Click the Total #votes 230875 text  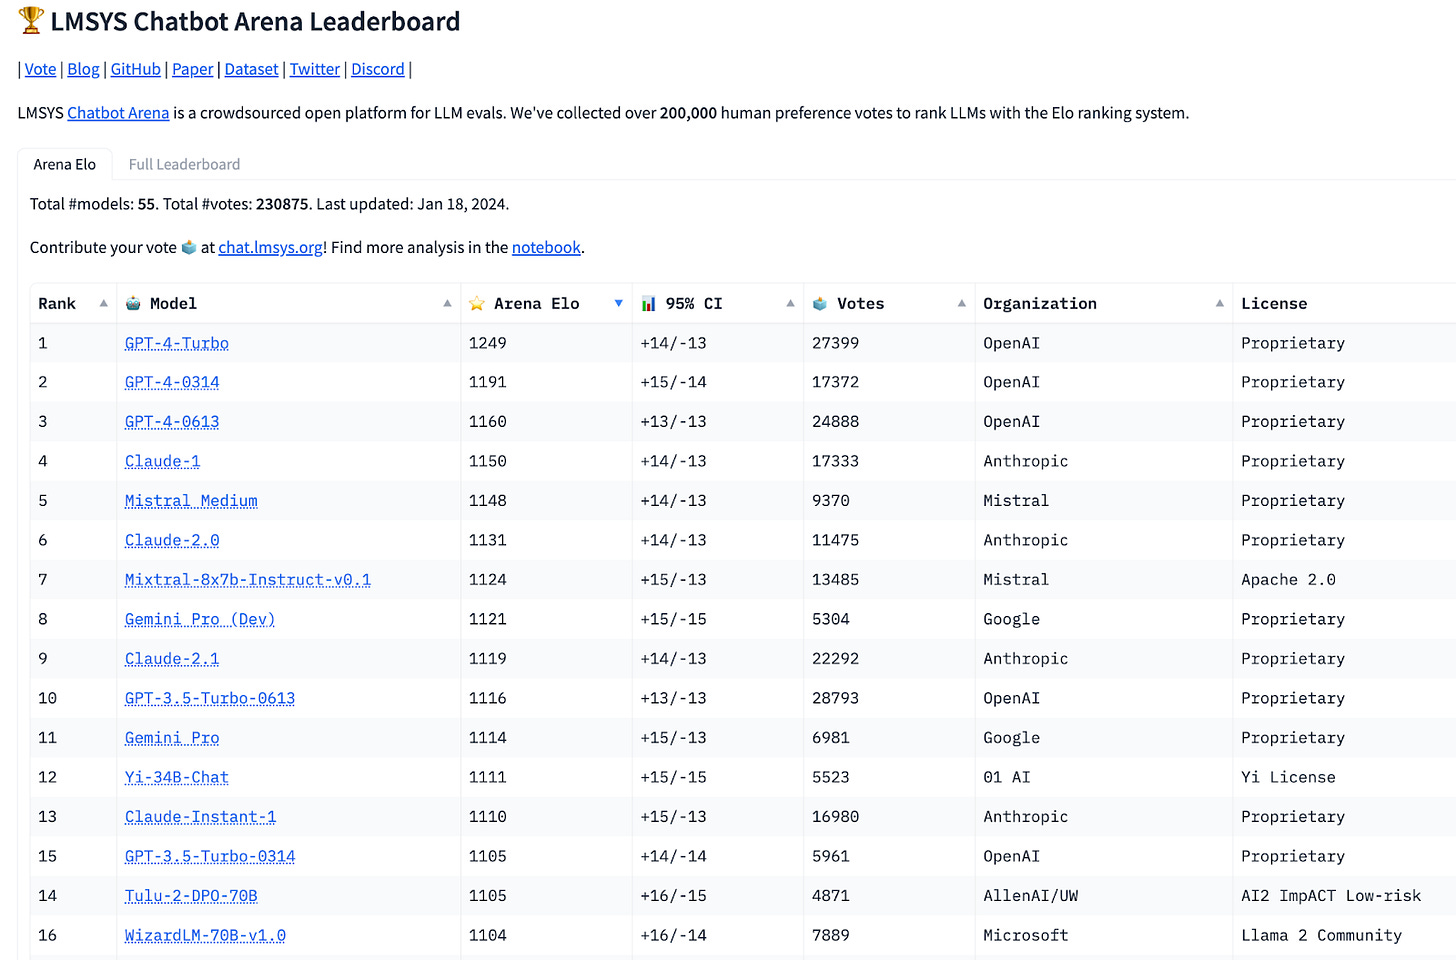(x=235, y=204)
